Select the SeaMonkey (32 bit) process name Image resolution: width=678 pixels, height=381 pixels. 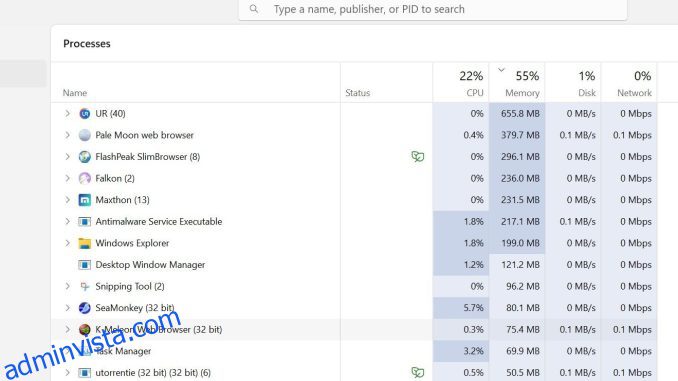pyautogui.click(x=134, y=308)
